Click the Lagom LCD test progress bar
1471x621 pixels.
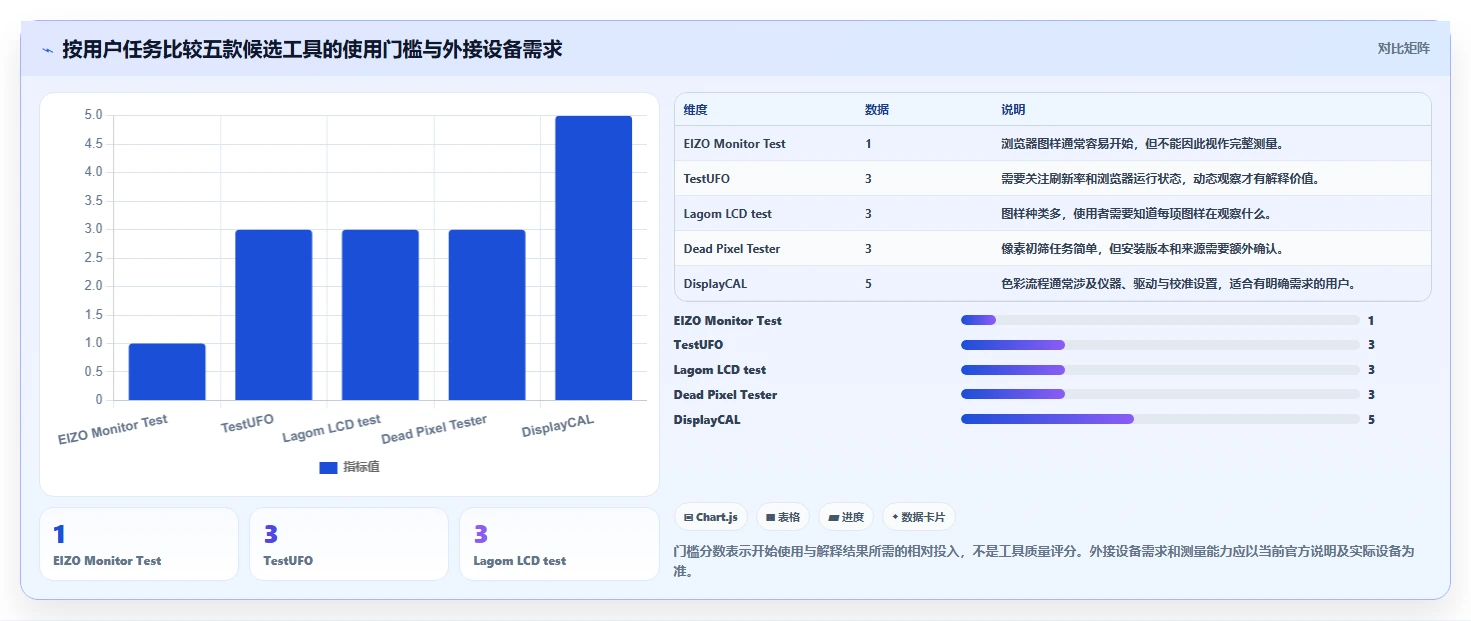coord(1160,369)
